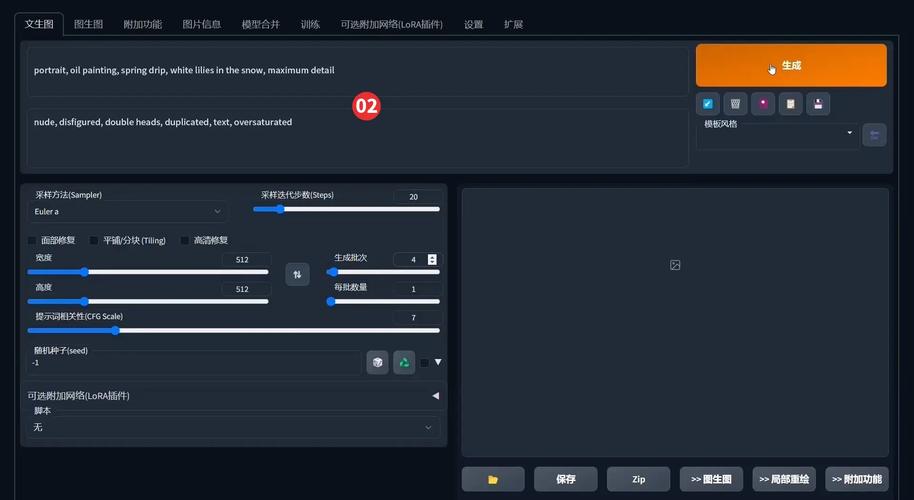914x500 pixels.
Task: Open the output folder with folder icon
Action: click(492, 479)
